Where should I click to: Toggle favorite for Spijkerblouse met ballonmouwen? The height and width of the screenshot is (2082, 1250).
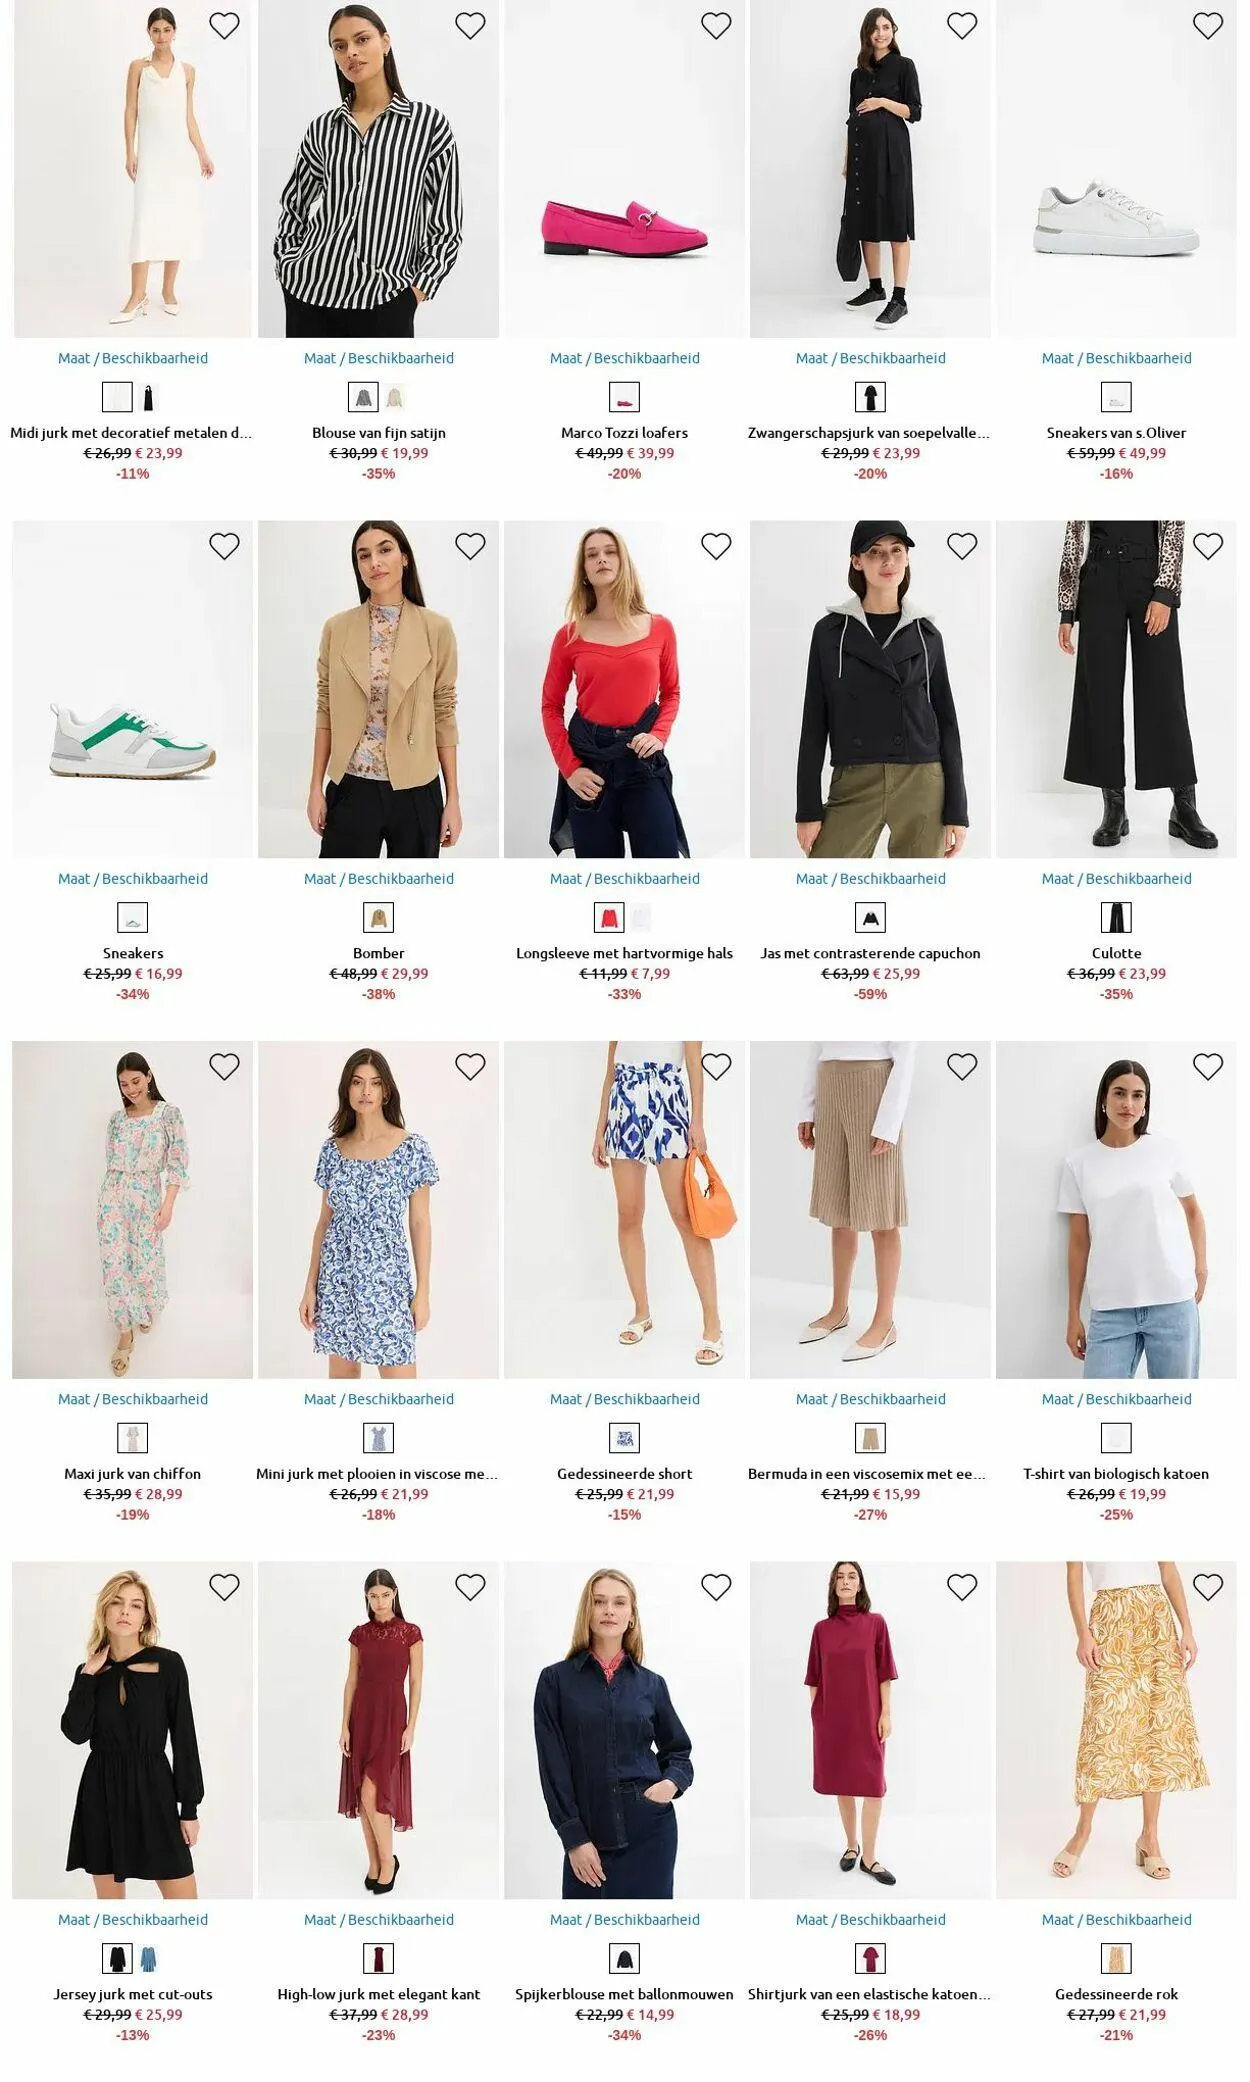[716, 1587]
